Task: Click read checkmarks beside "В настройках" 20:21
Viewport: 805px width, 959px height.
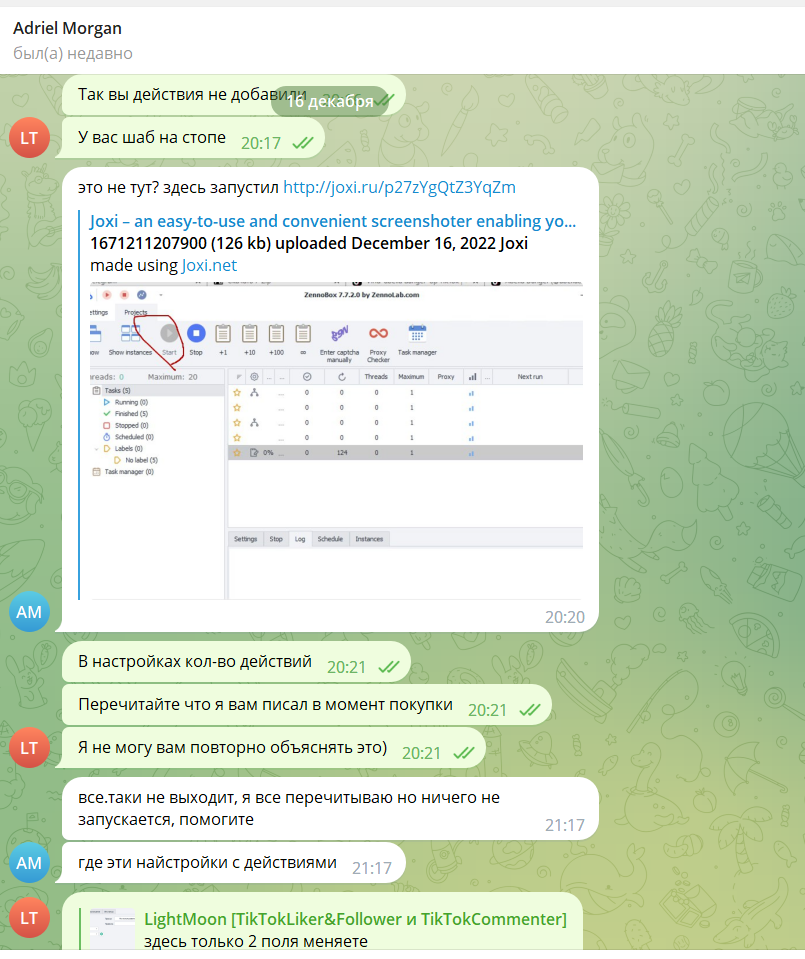Action: (x=388, y=667)
